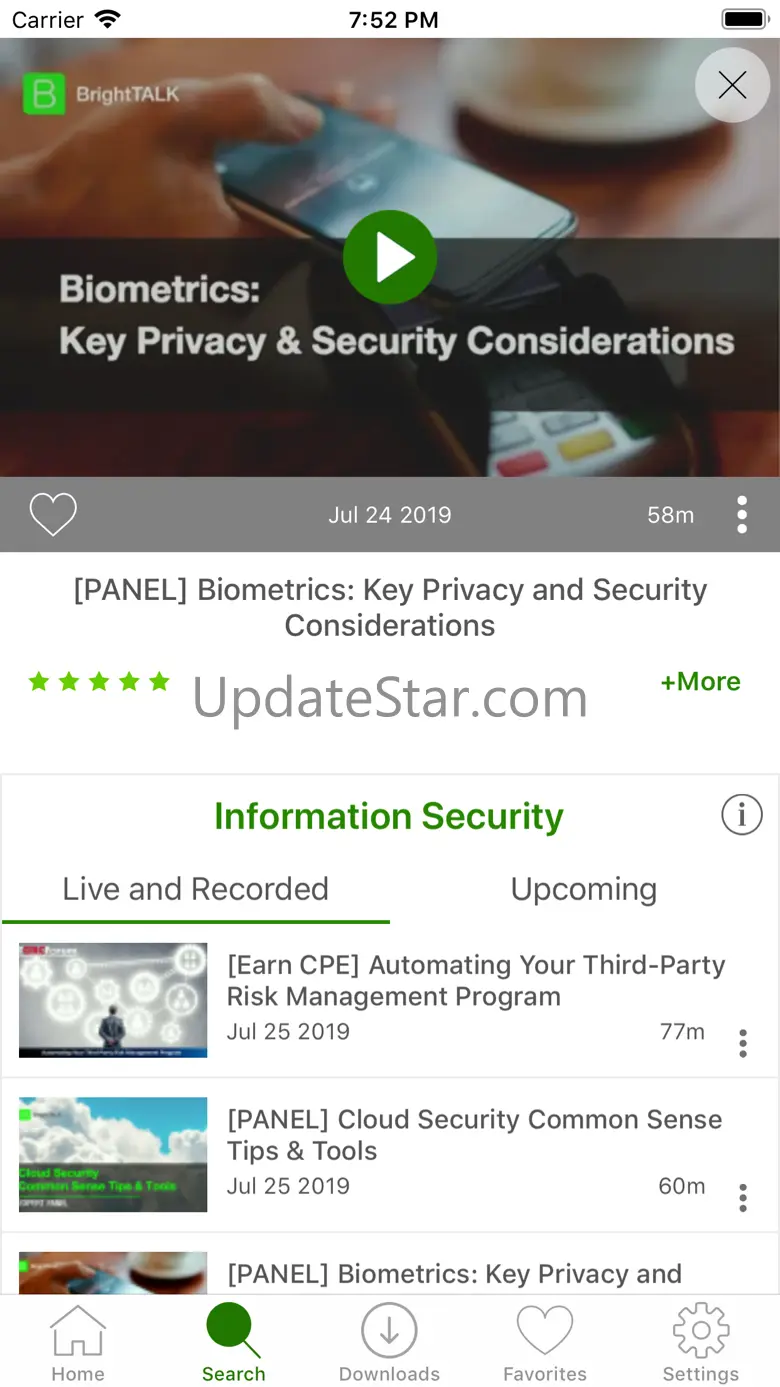Open the Settings tab
The height and width of the screenshot is (1387, 780).
click(x=700, y=1344)
